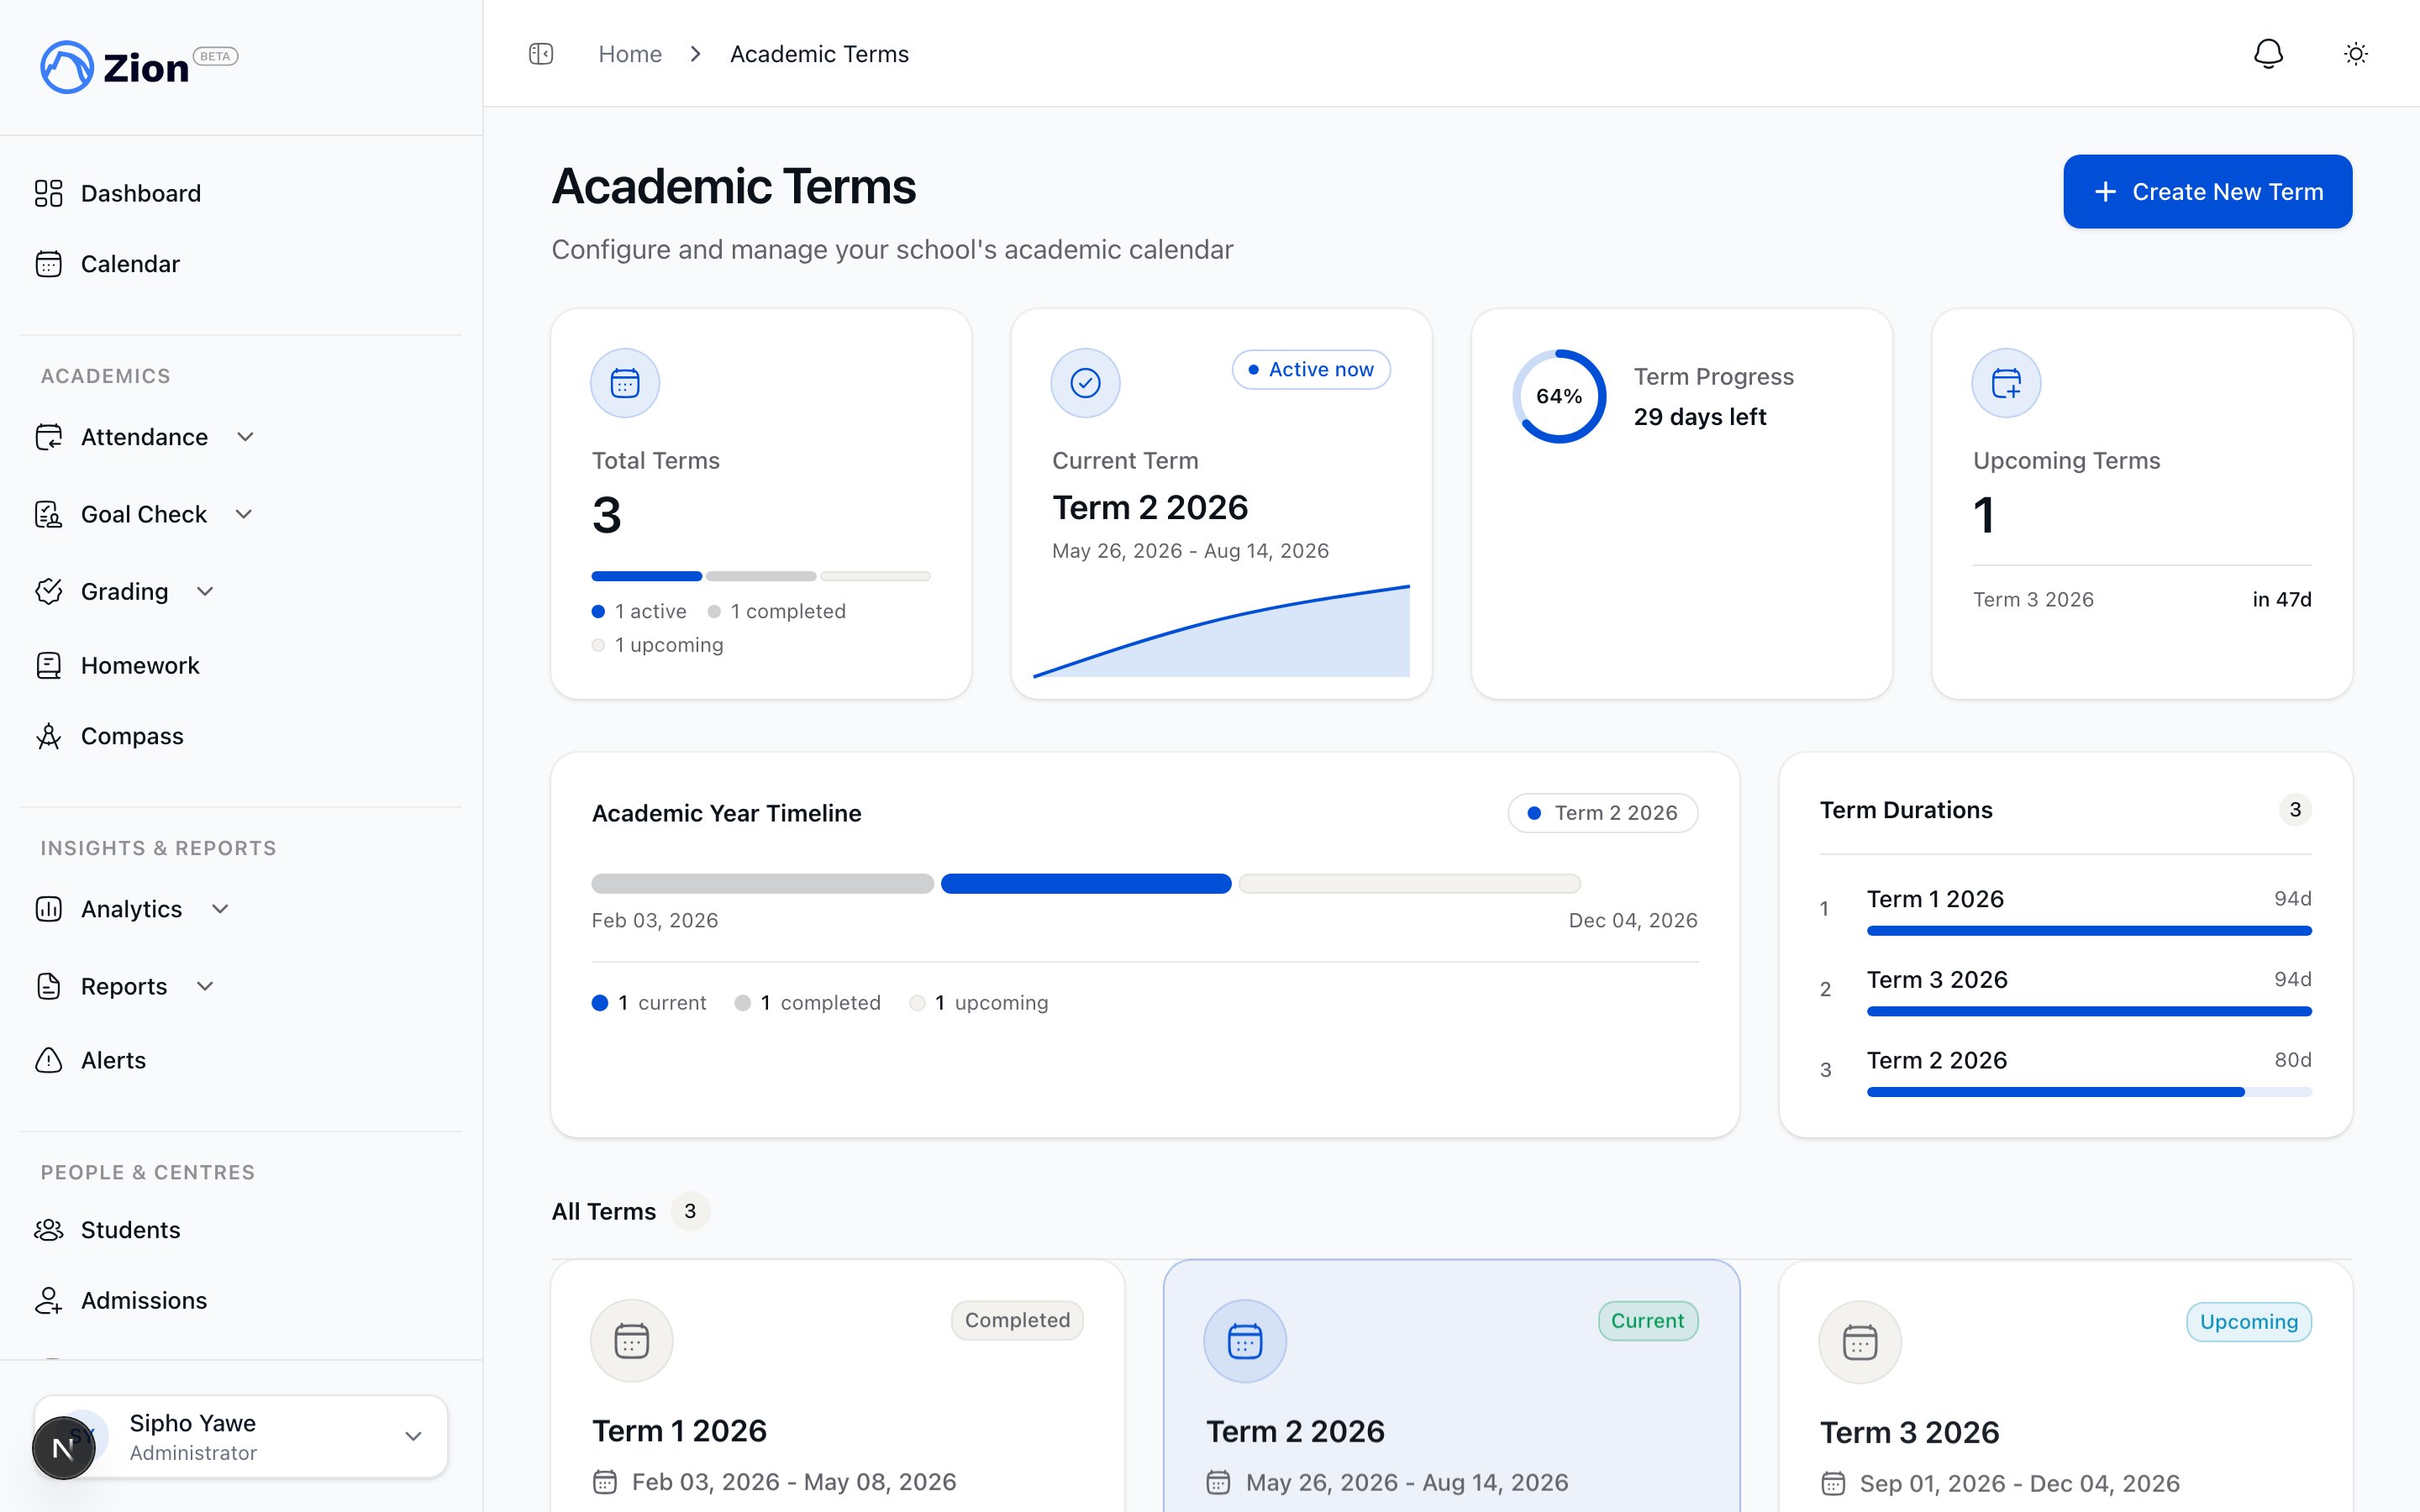
Task: Click the Calendar sidebar icon
Action: (x=48, y=264)
